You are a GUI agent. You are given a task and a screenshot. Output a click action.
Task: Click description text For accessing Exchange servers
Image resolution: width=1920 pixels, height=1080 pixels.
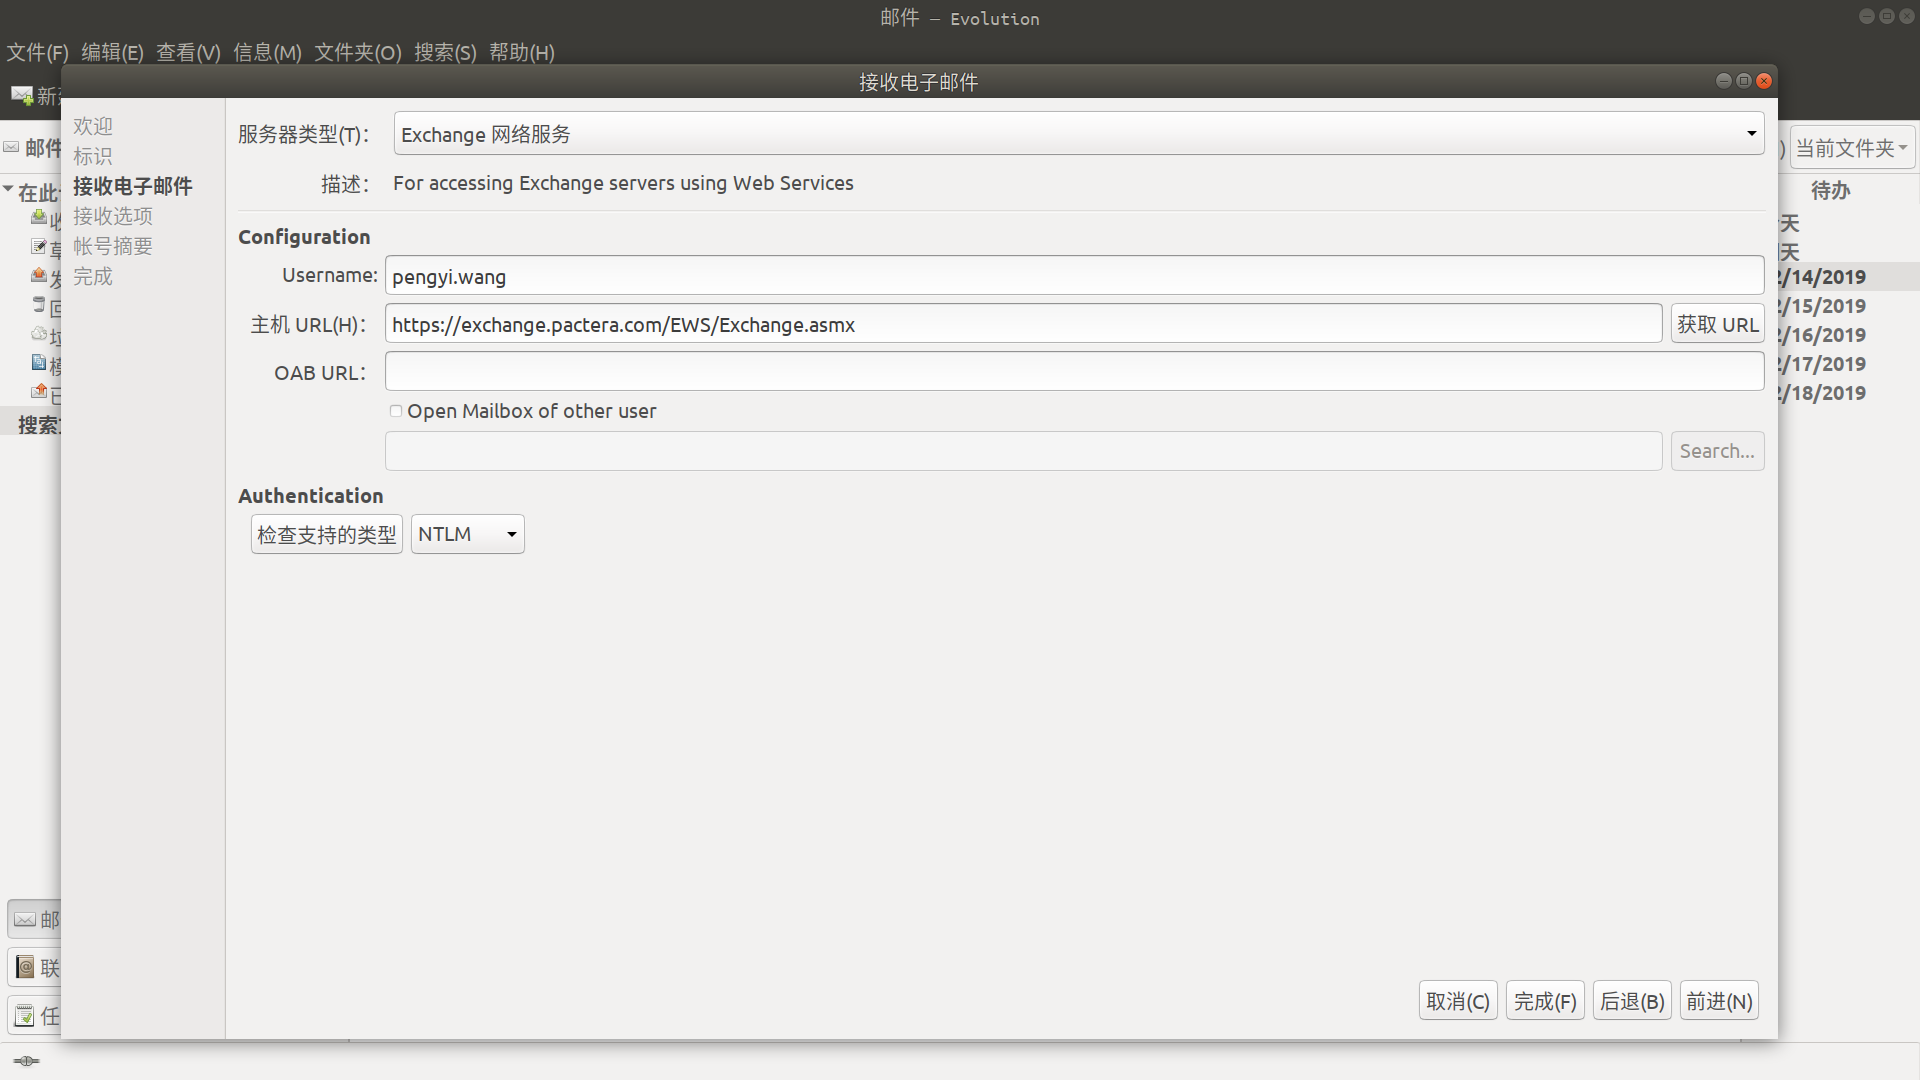click(x=623, y=183)
